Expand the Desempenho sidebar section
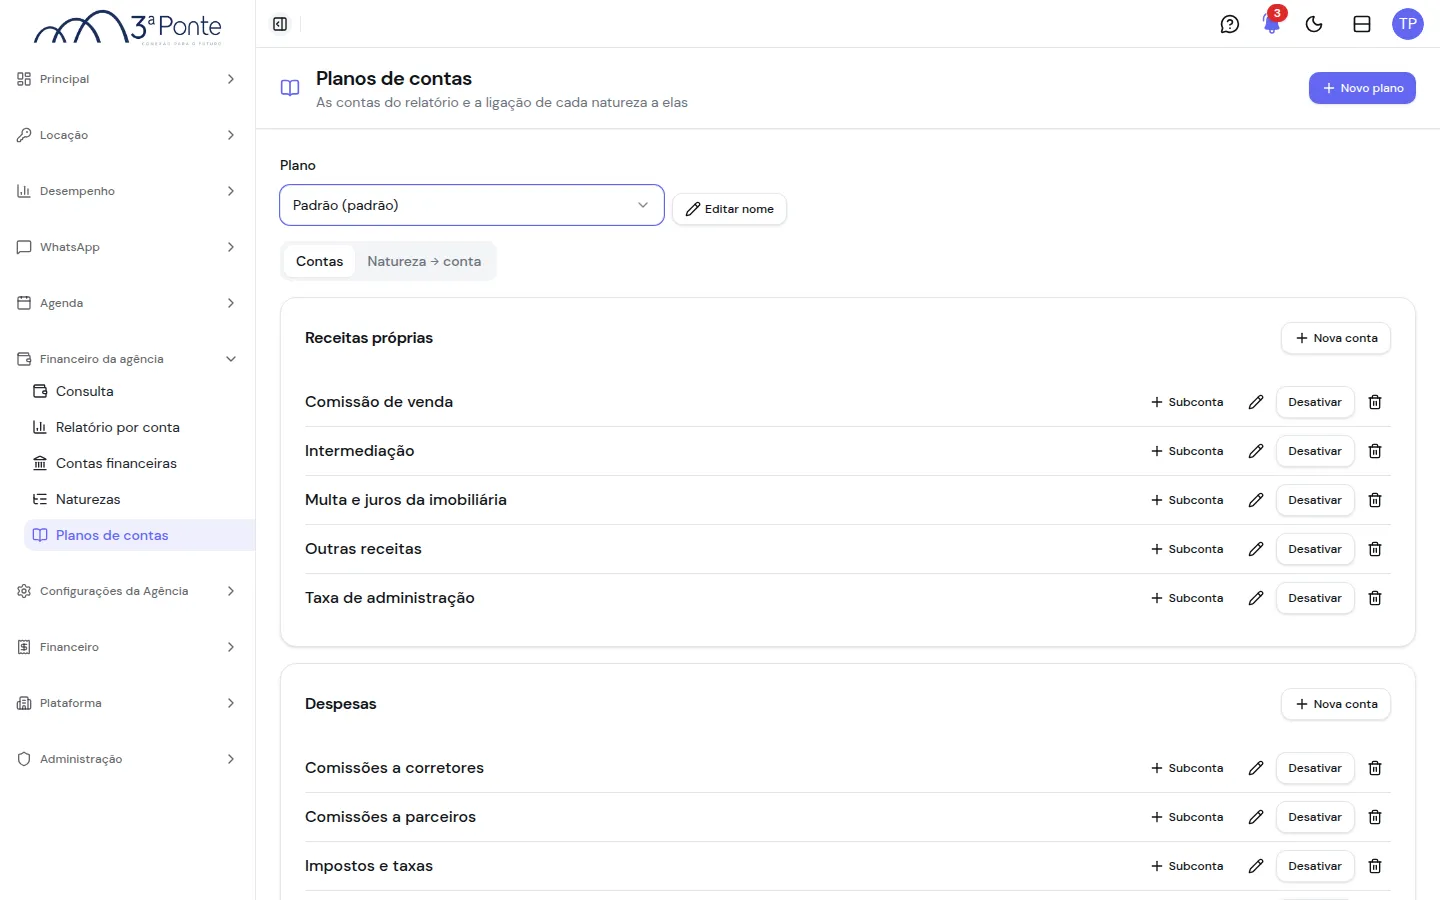The width and height of the screenshot is (1440, 900). [x=127, y=191]
